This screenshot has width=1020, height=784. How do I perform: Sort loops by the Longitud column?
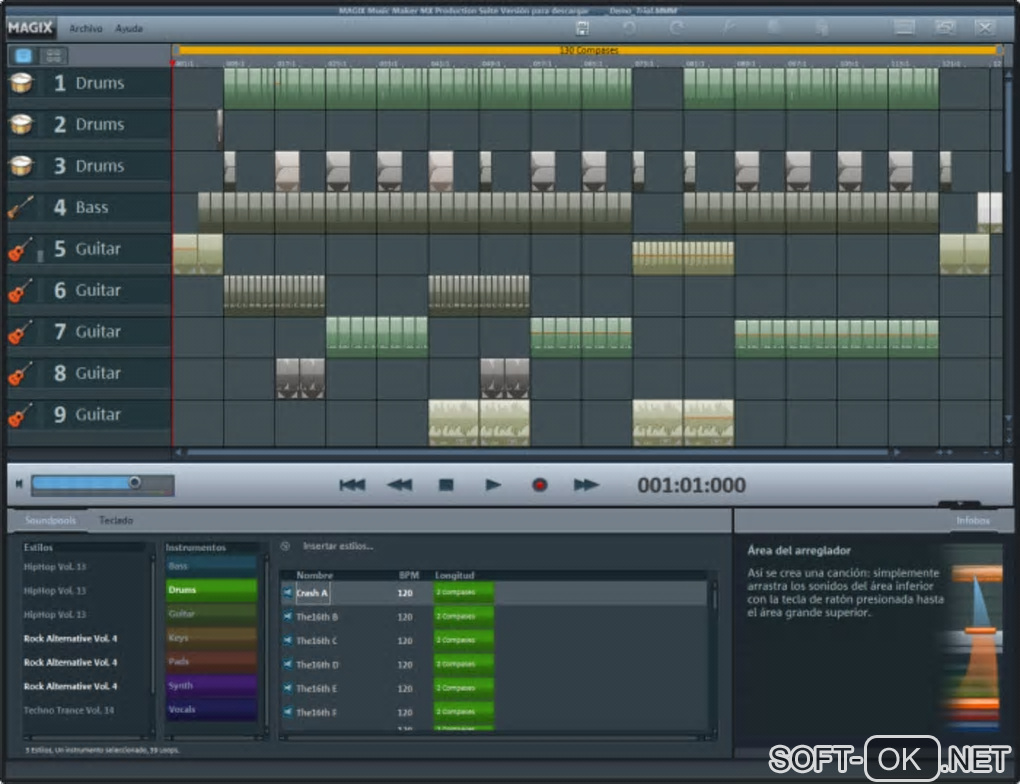click(455, 575)
